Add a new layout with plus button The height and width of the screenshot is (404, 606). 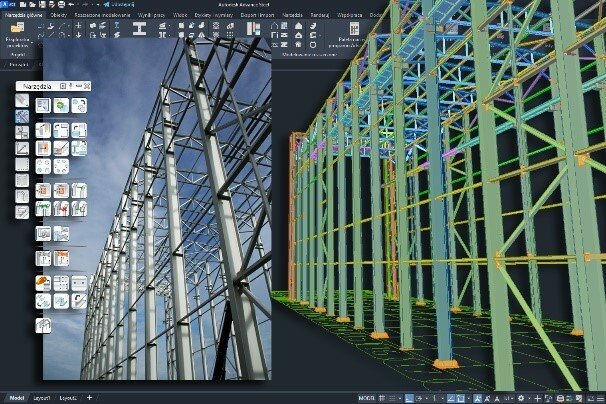pyautogui.click(x=89, y=397)
